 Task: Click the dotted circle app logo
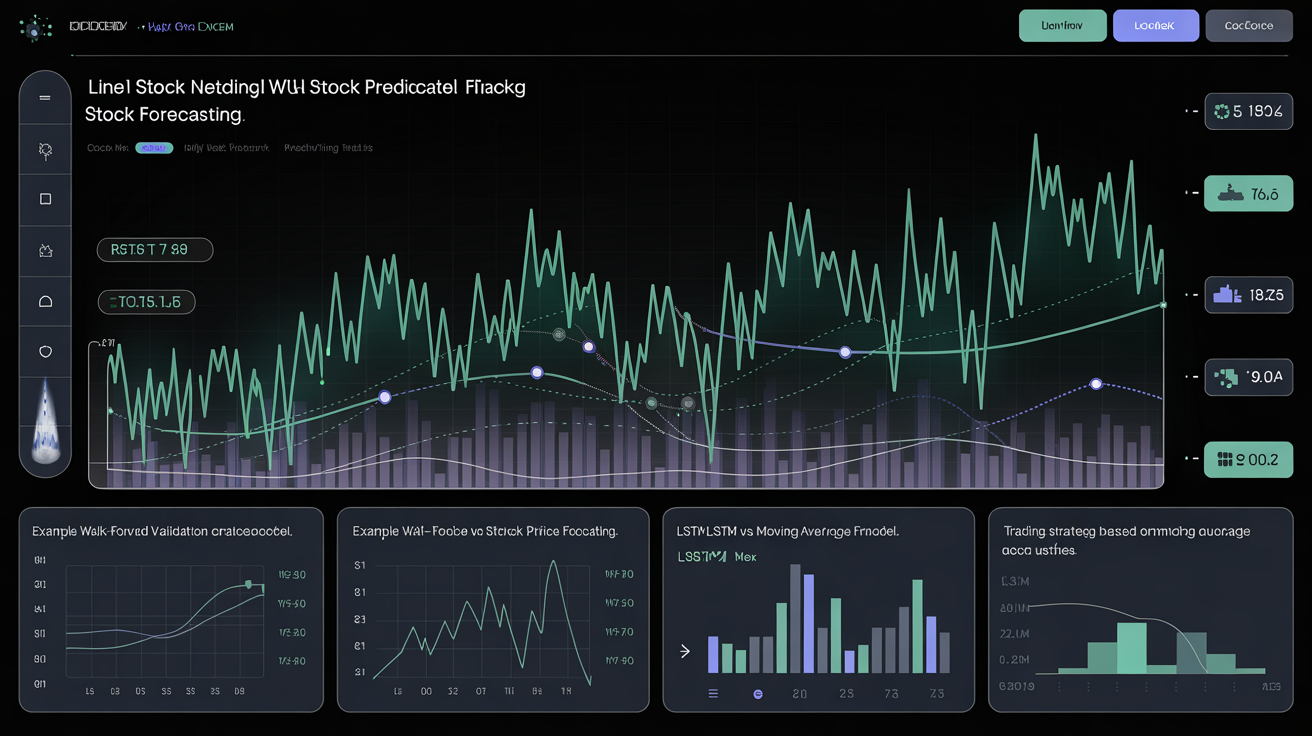point(36,28)
